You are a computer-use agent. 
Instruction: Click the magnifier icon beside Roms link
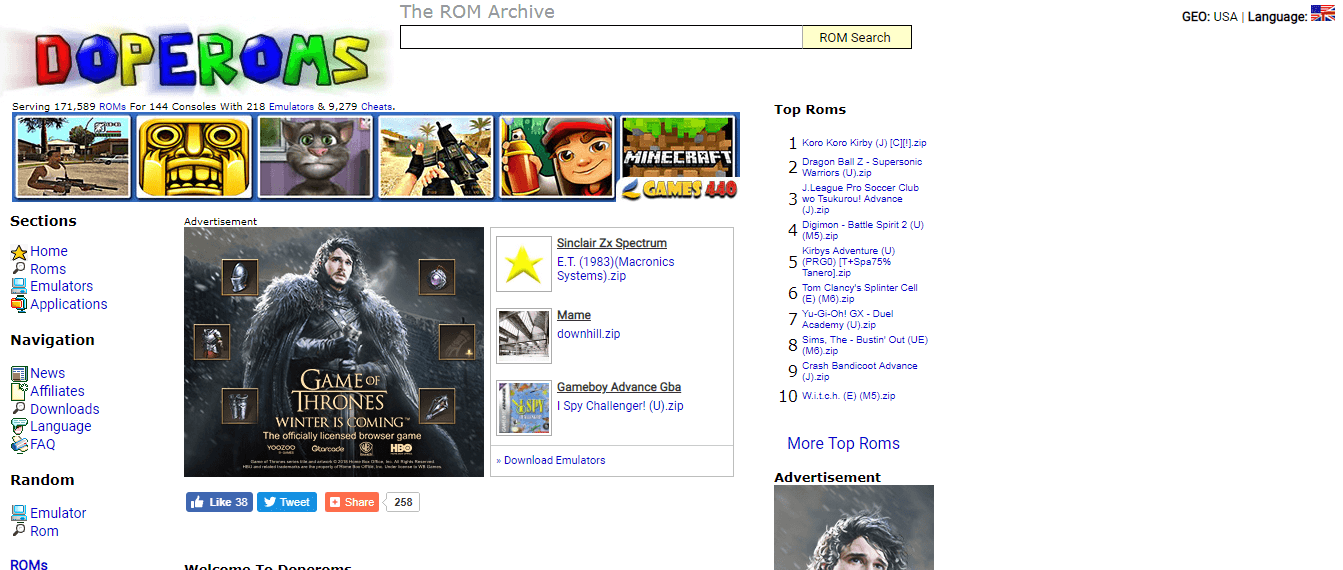18,269
